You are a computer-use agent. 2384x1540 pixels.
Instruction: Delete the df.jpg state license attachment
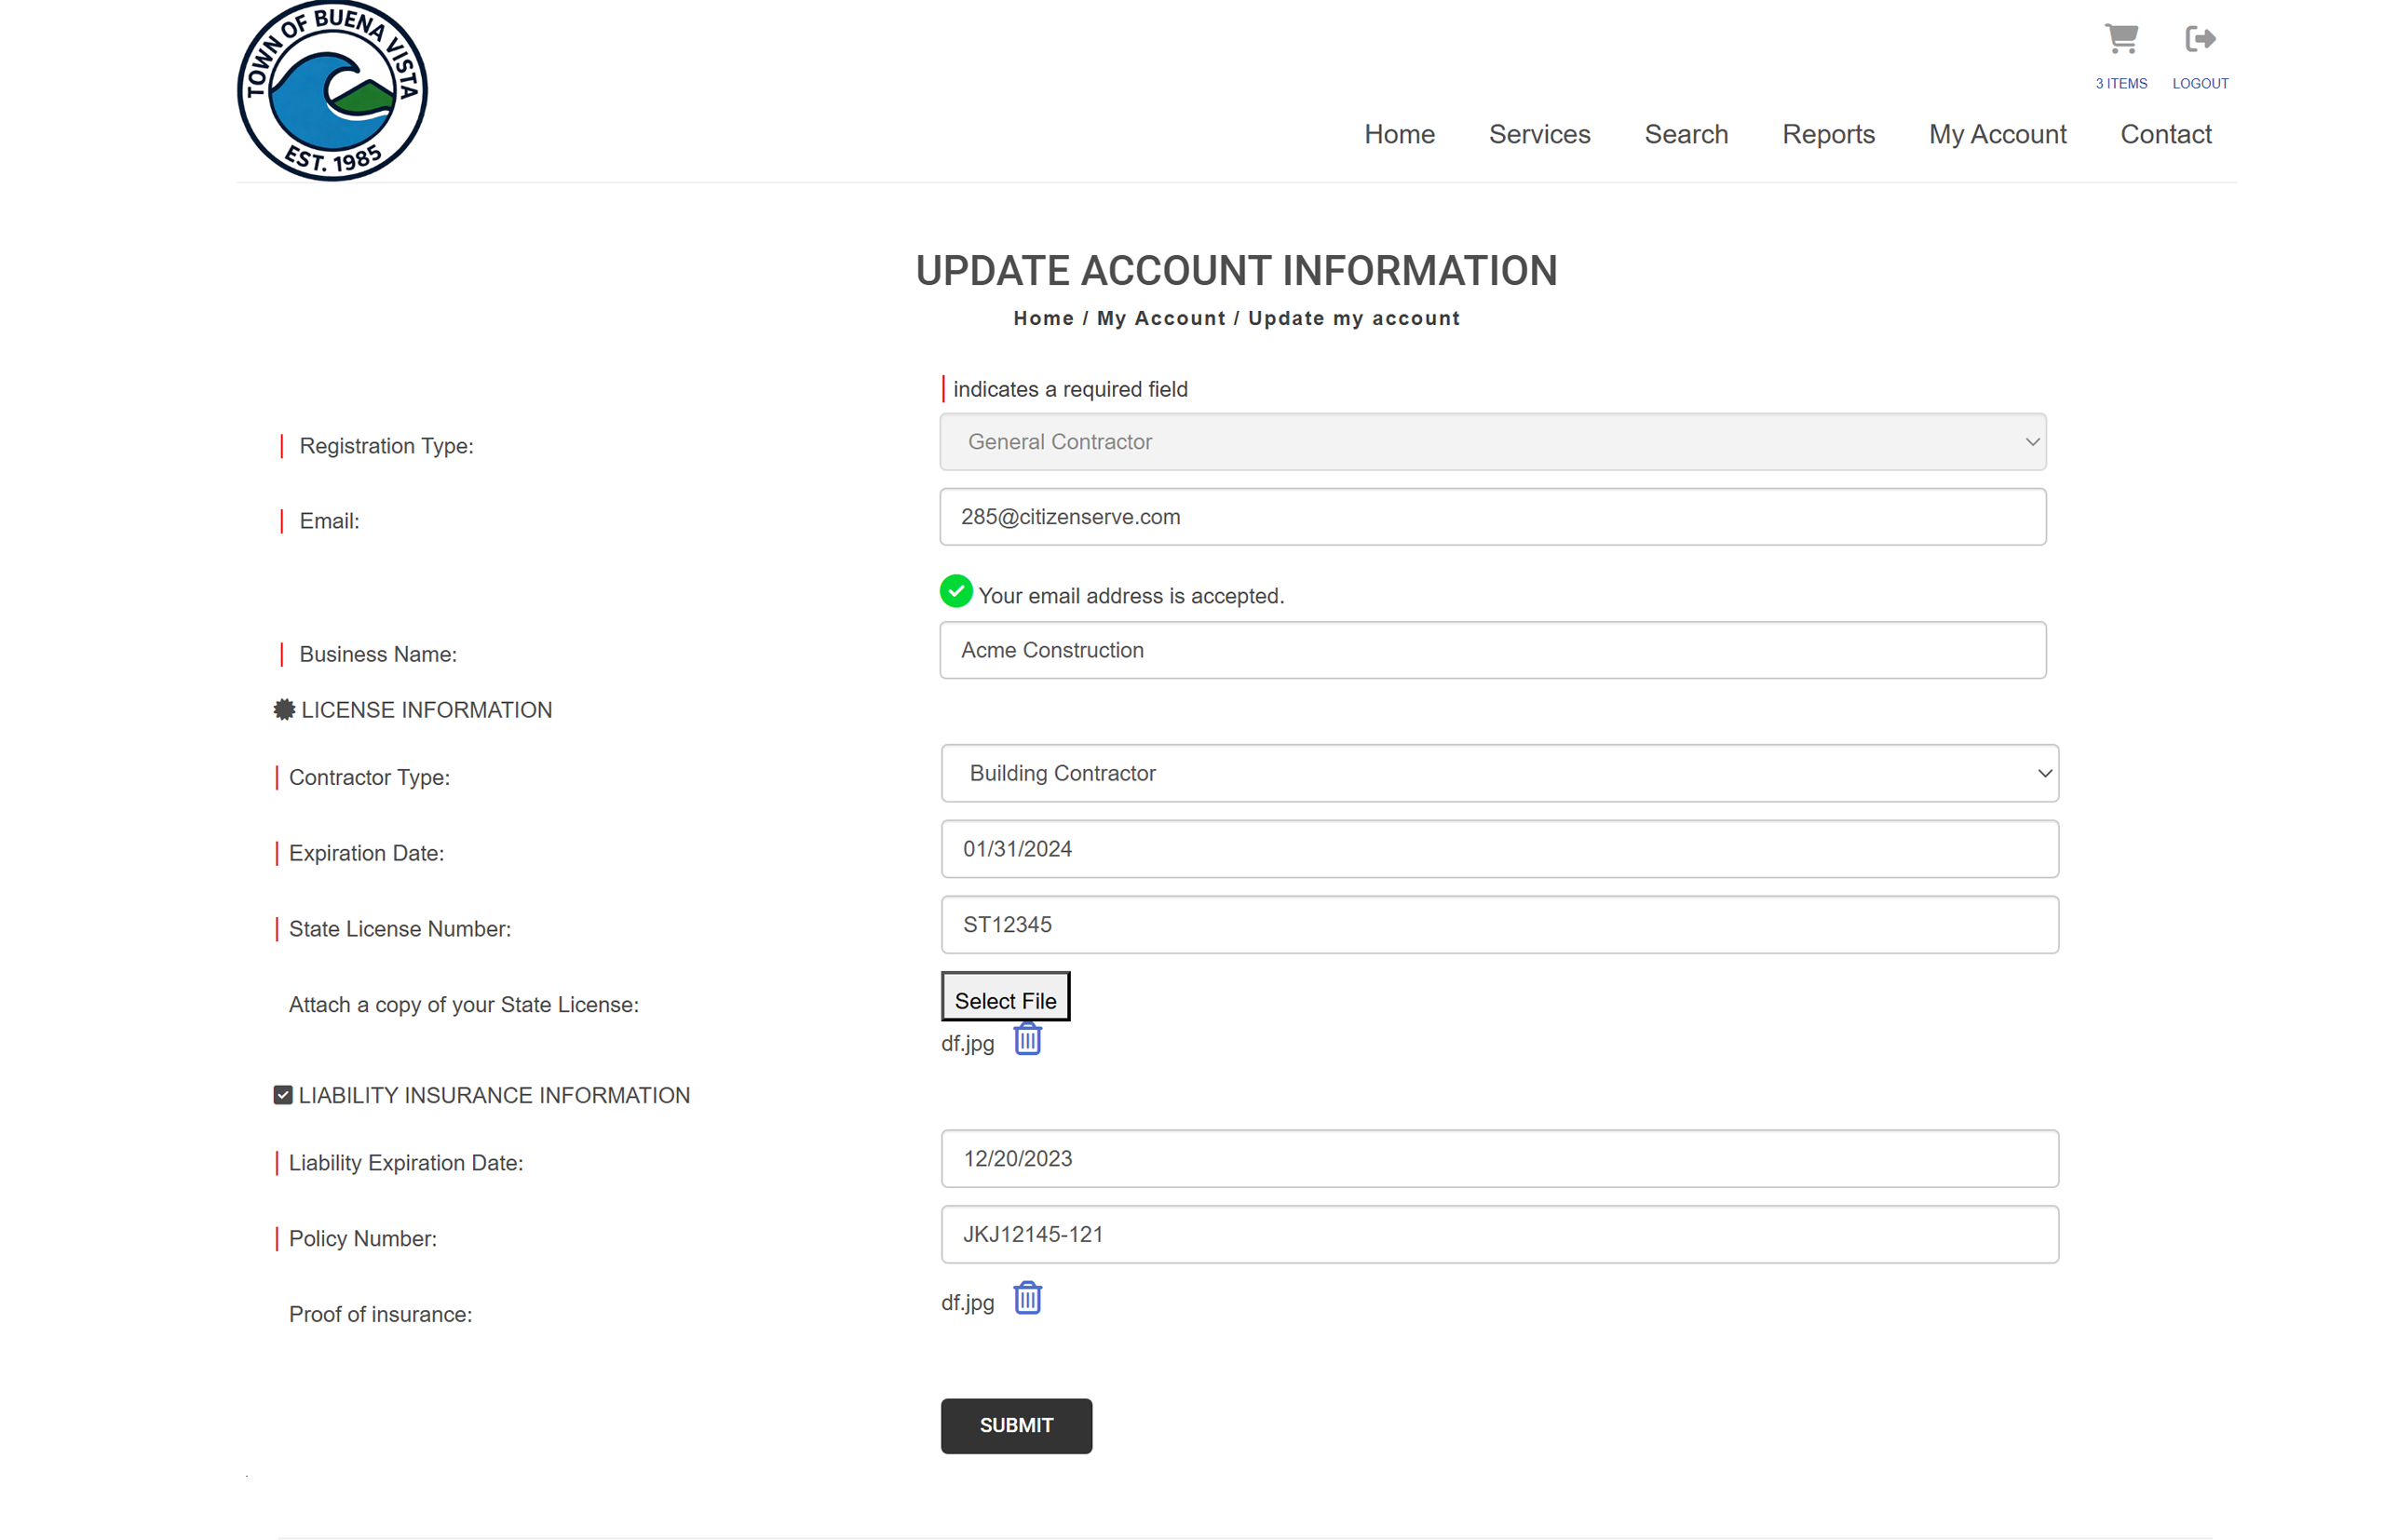tap(1028, 1040)
